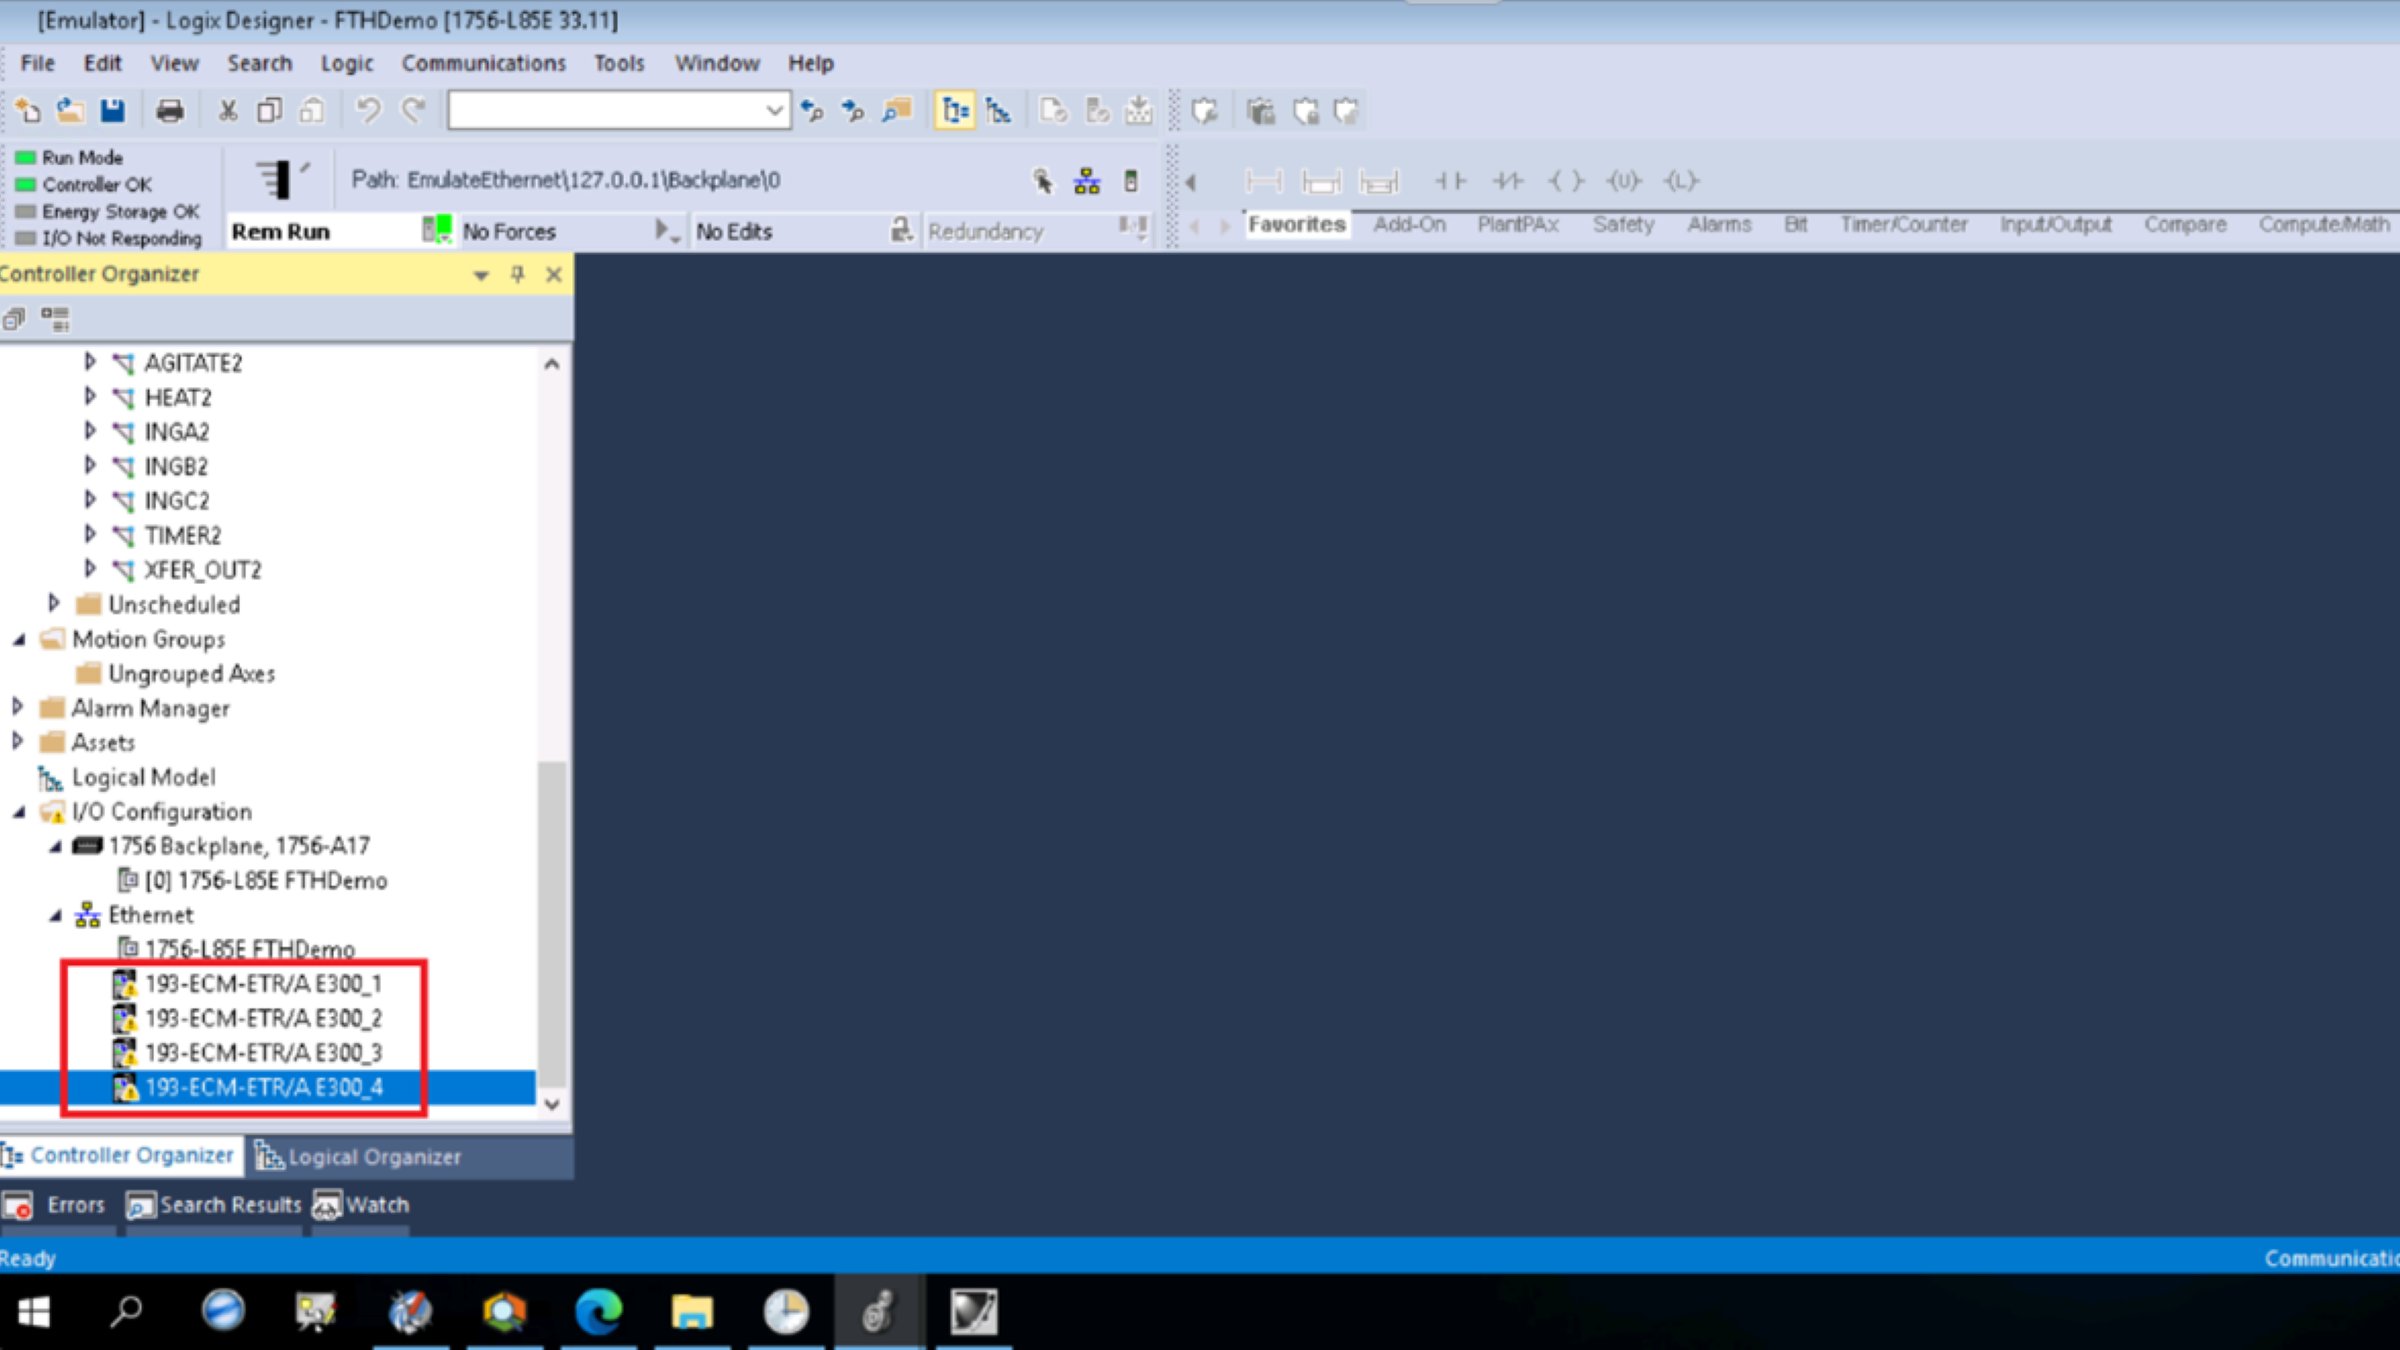This screenshot has width=2400, height=1350.
Task: Insert Output Unlatch (U) instruction
Action: (x=1623, y=181)
